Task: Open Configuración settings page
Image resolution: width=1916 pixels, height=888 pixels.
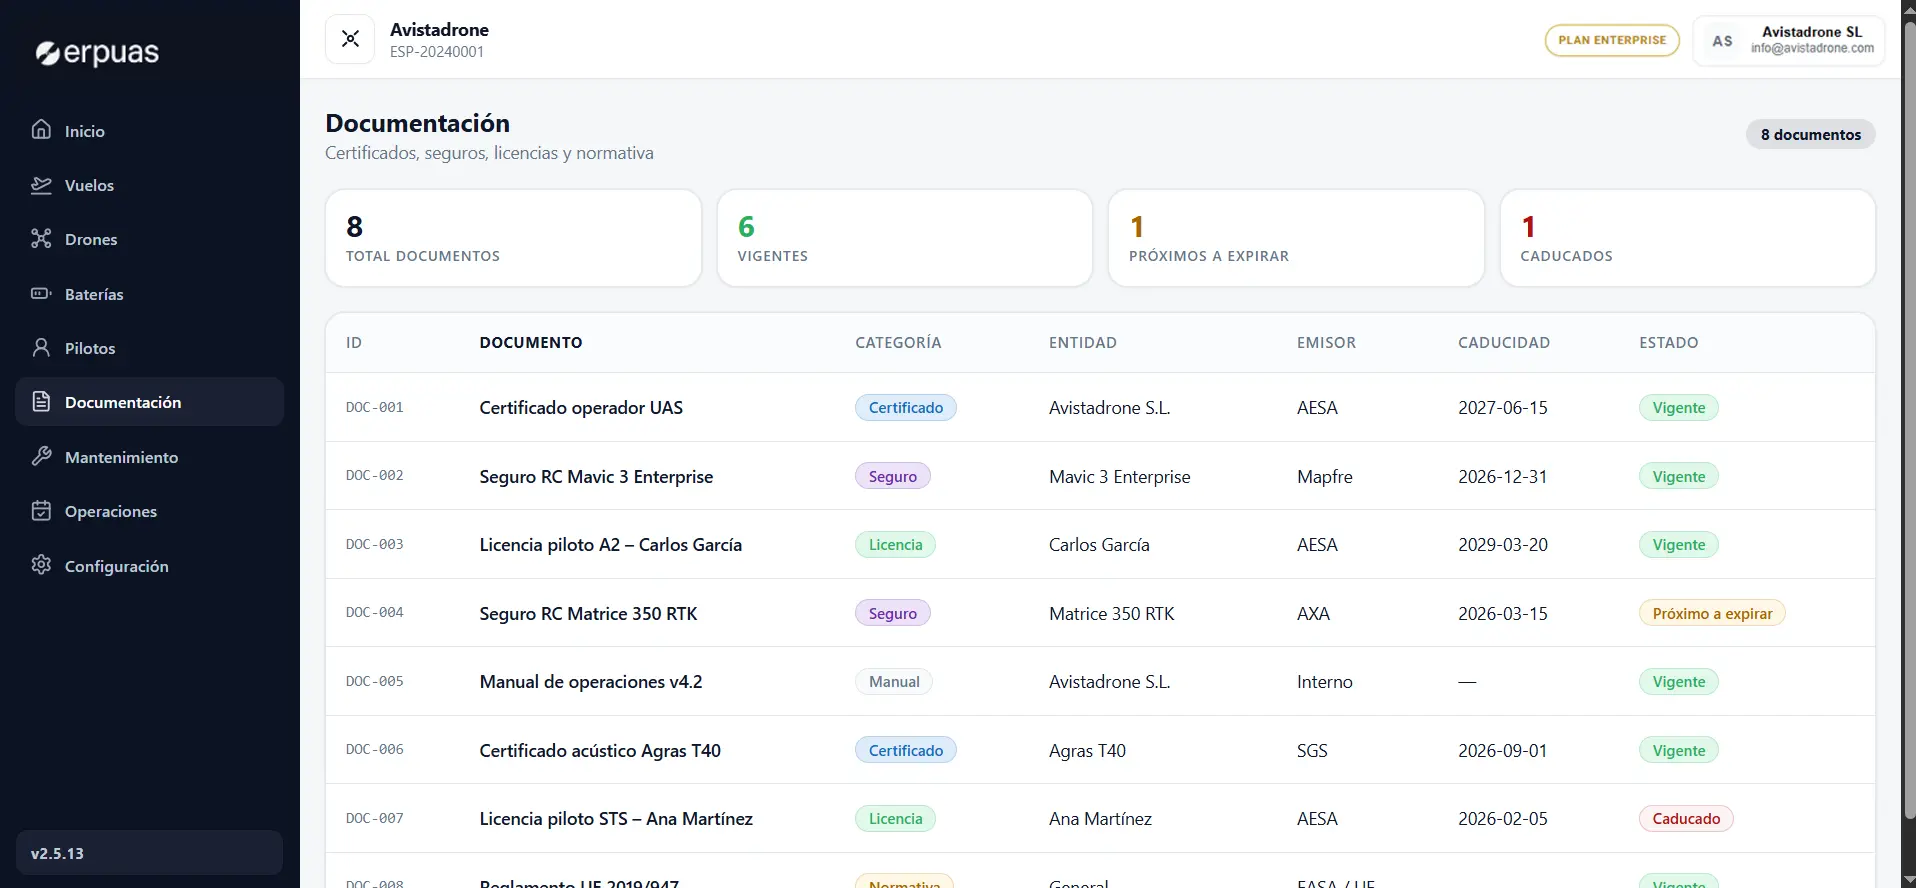Action: coord(150,566)
